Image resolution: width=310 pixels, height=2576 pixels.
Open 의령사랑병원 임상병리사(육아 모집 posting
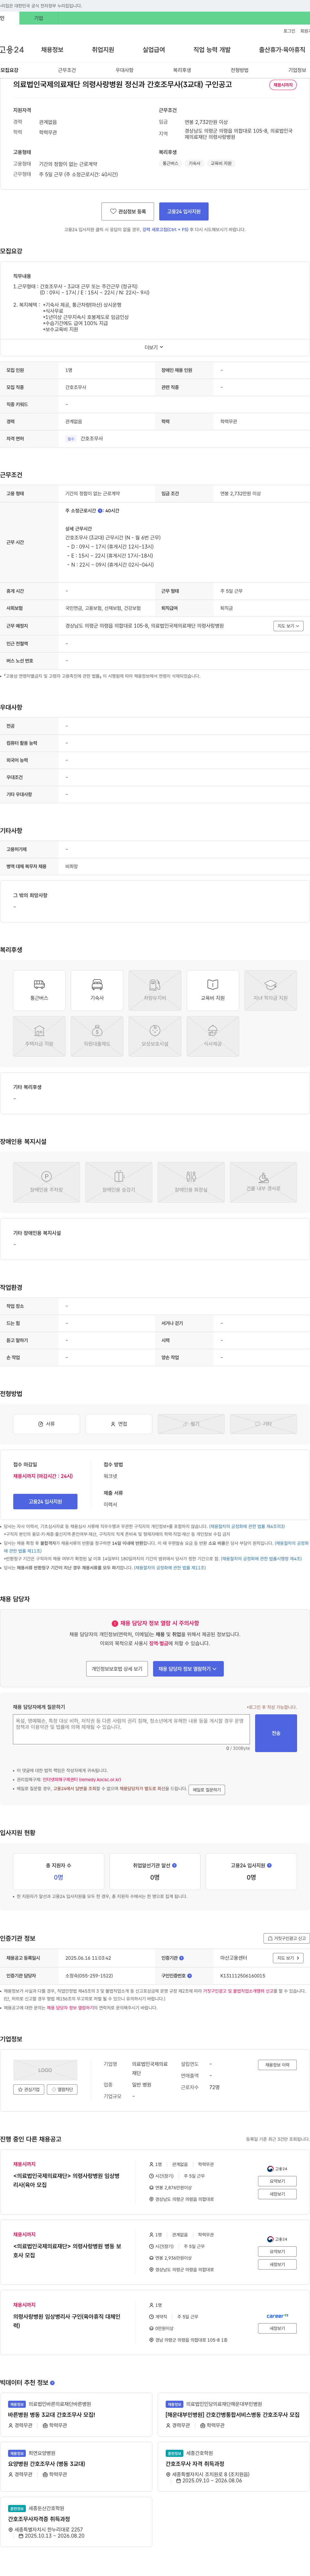[x=66, y=2180]
